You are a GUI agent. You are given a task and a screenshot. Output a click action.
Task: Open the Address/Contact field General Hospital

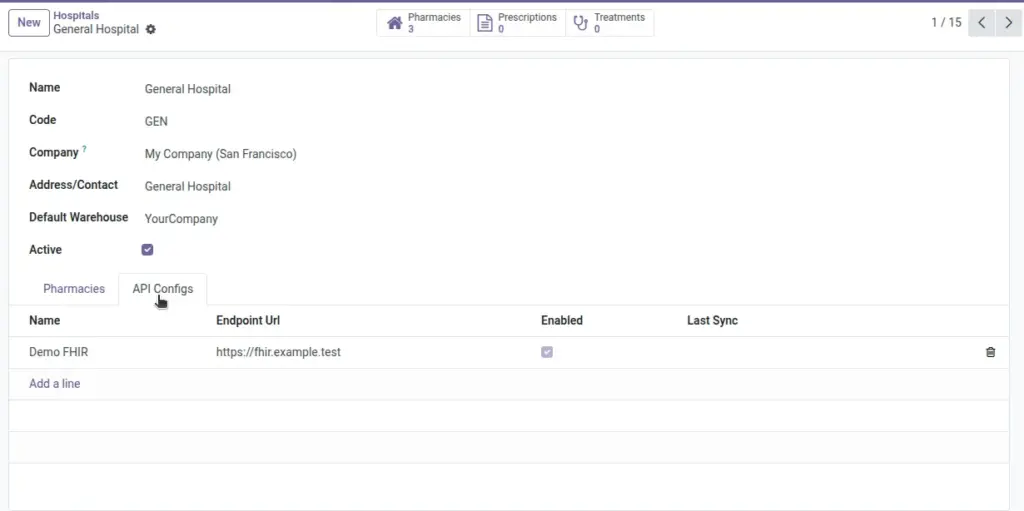187,186
